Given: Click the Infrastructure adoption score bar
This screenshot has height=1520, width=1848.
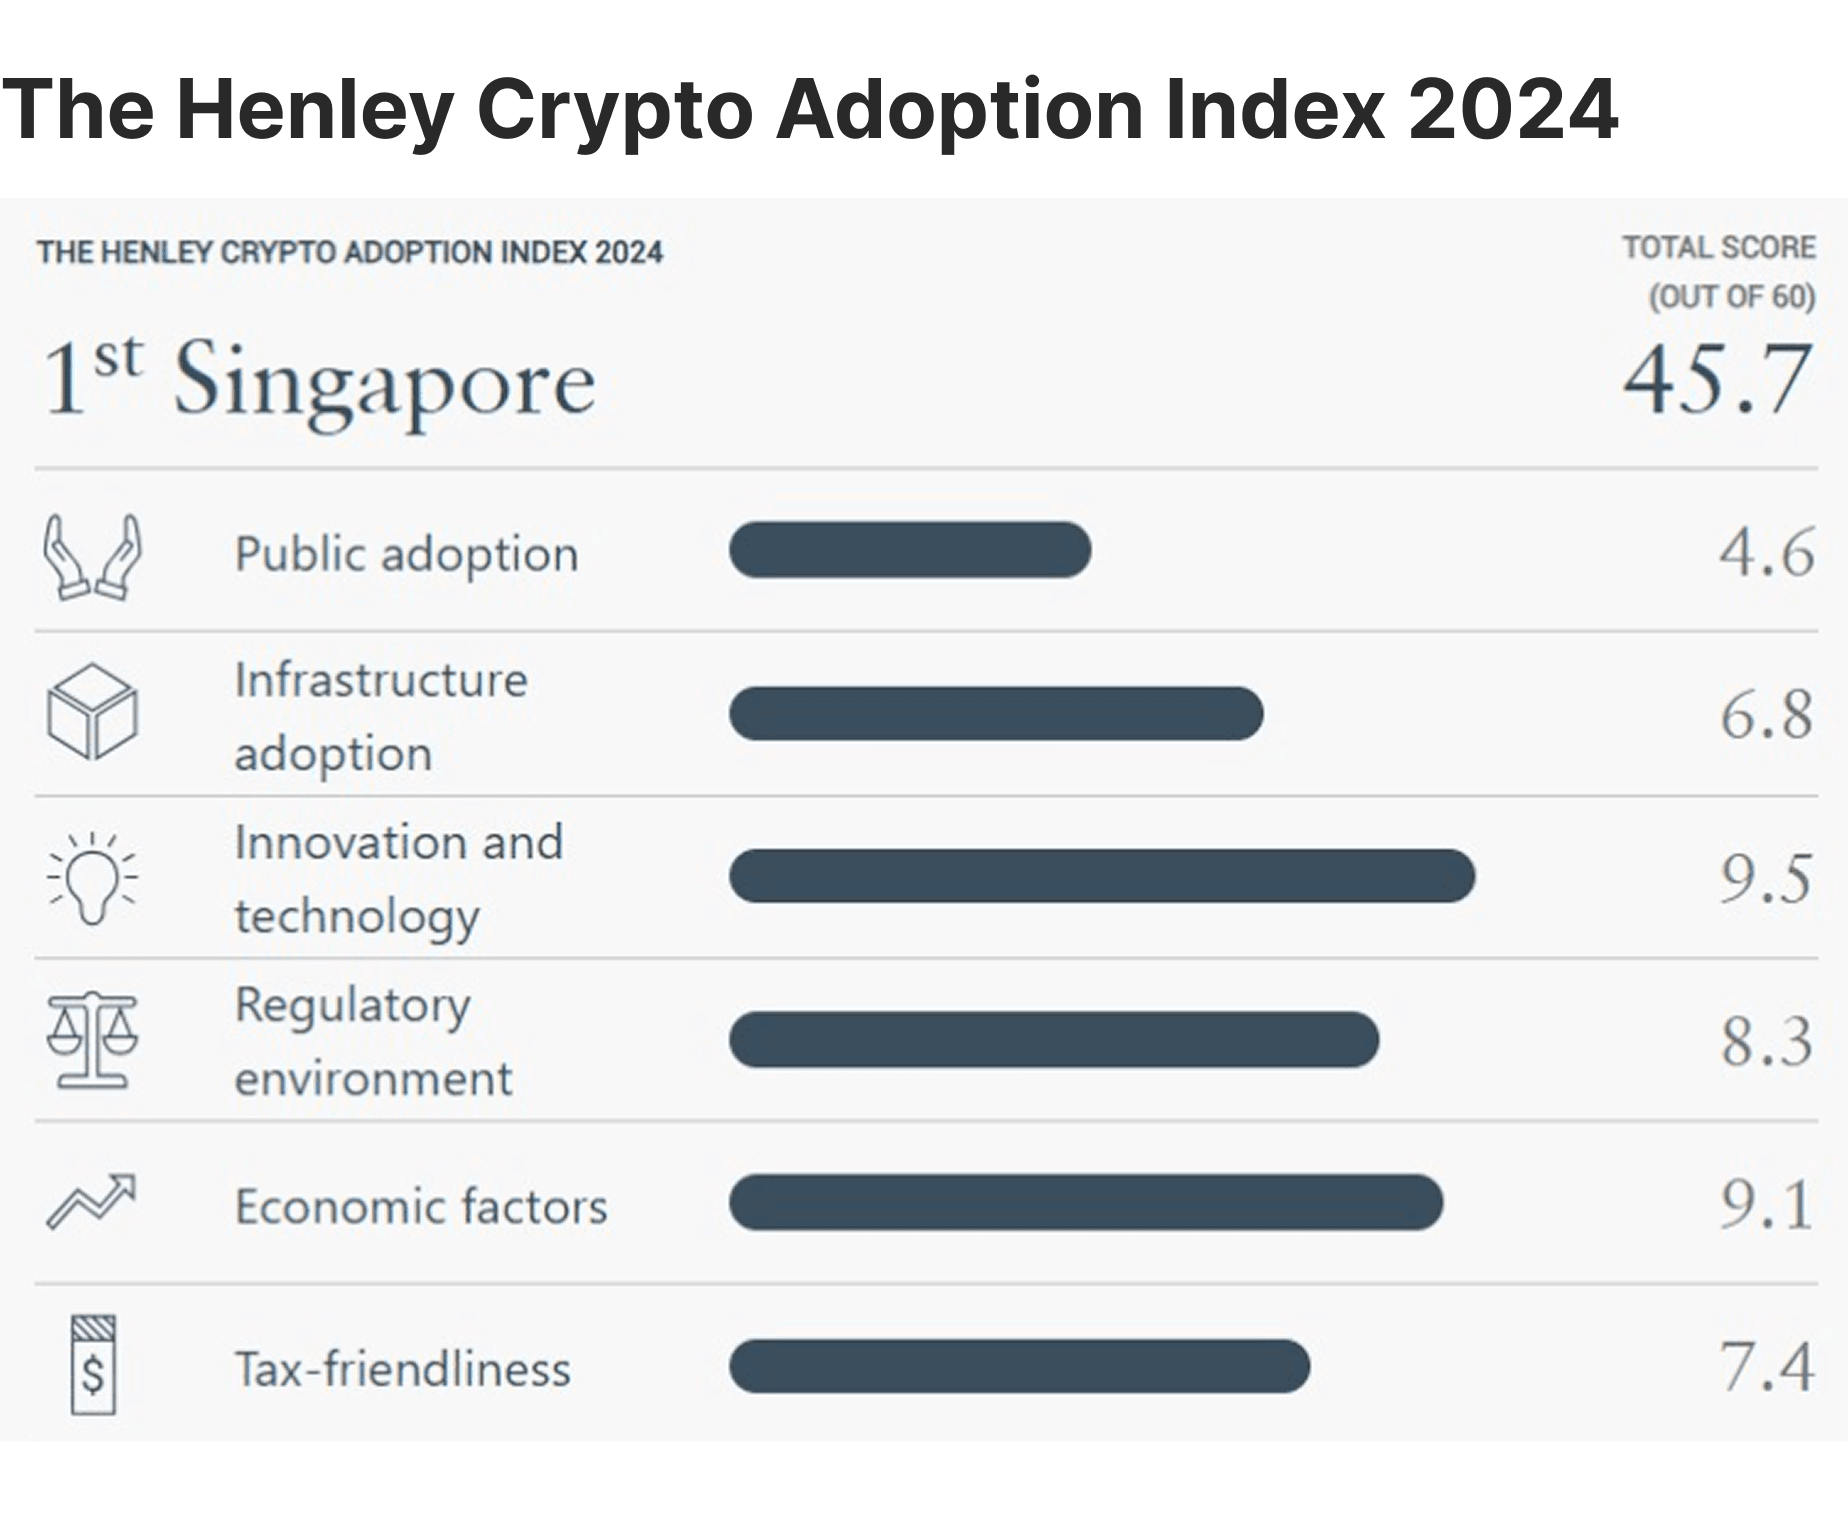Looking at the screenshot, I should pyautogui.click(x=996, y=713).
